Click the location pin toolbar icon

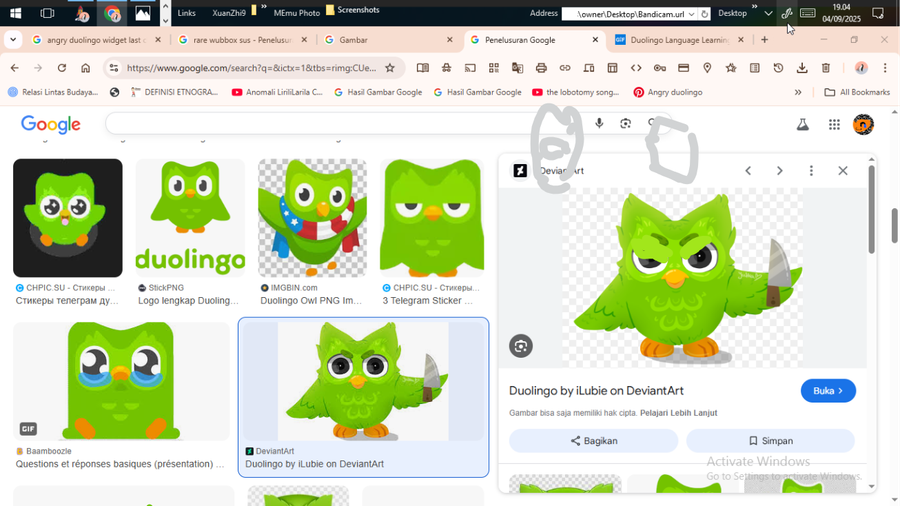click(707, 68)
